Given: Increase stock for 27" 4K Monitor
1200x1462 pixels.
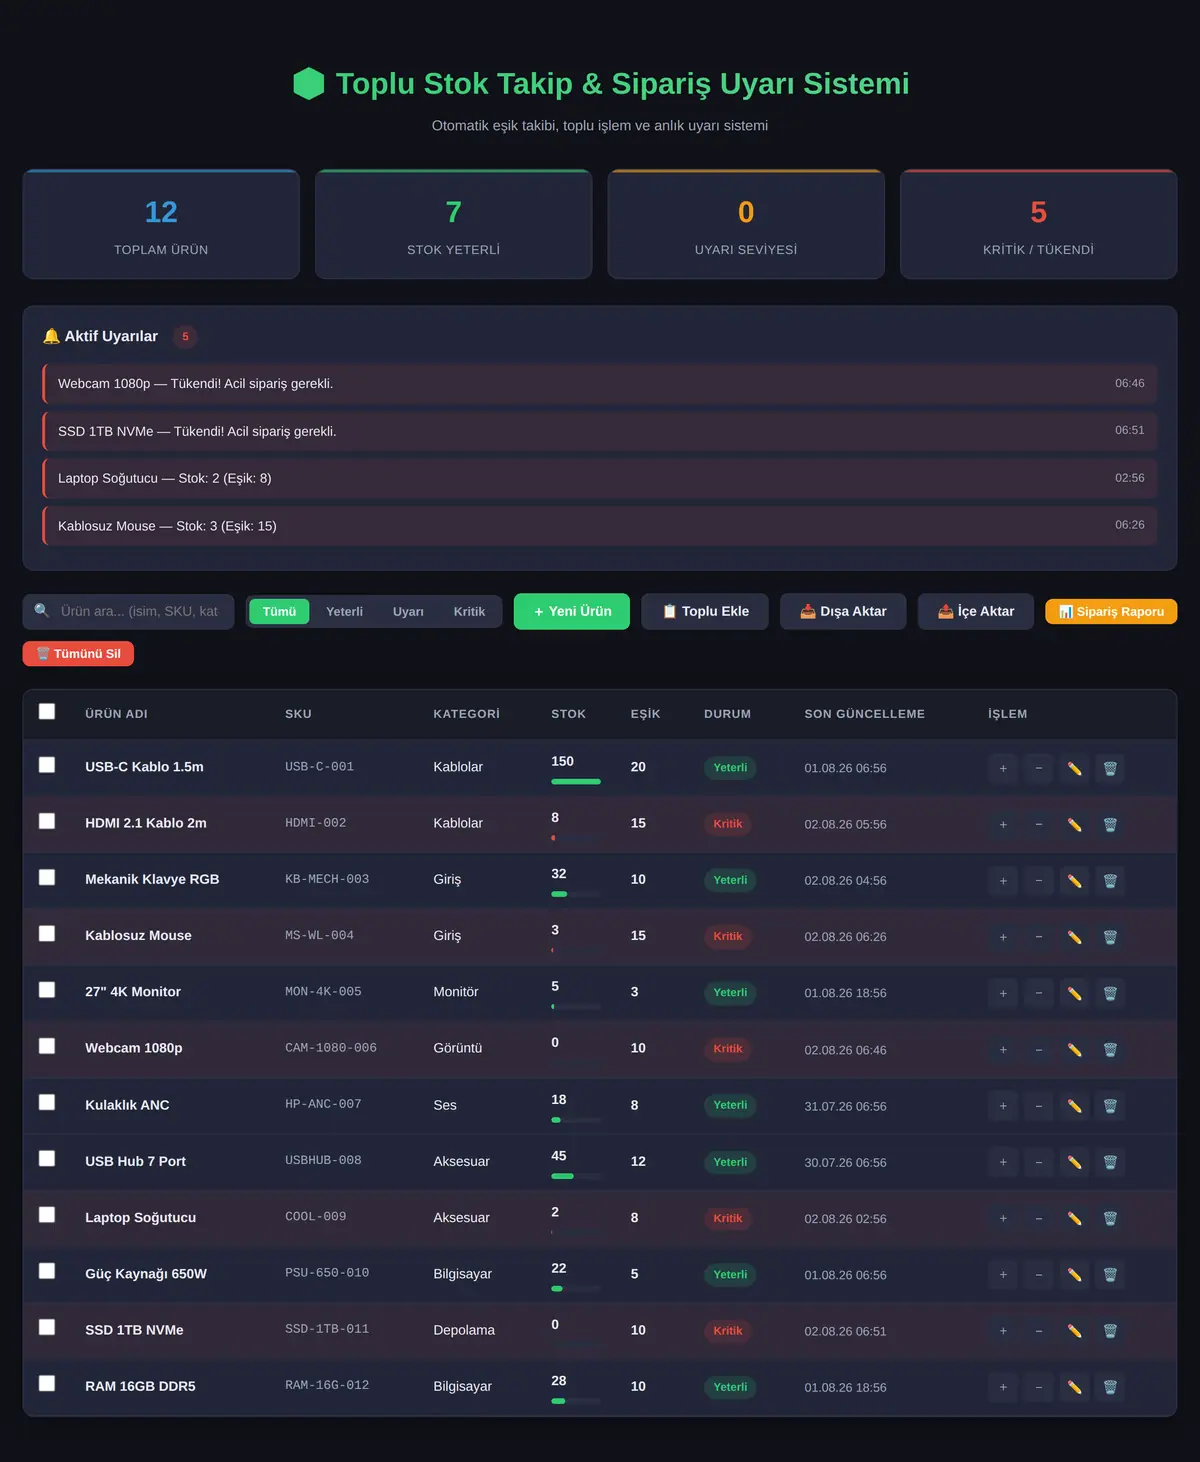Looking at the screenshot, I should pyautogui.click(x=1003, y=993).
